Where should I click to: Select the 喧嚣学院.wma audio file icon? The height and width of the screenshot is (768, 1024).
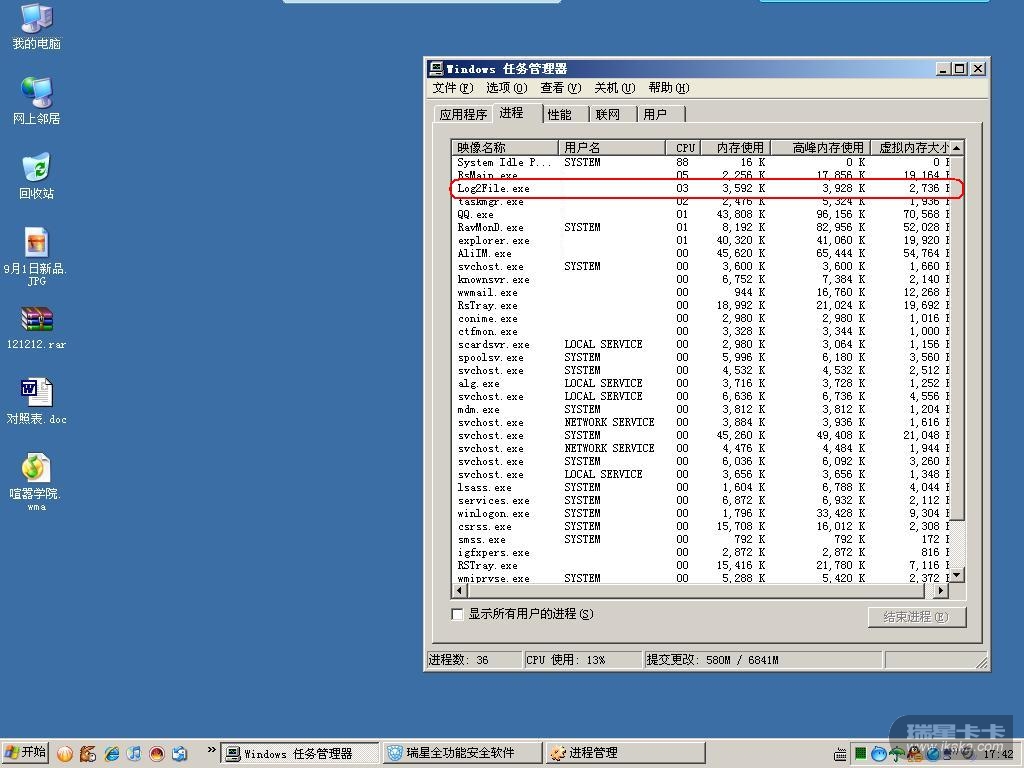(36, 469)
